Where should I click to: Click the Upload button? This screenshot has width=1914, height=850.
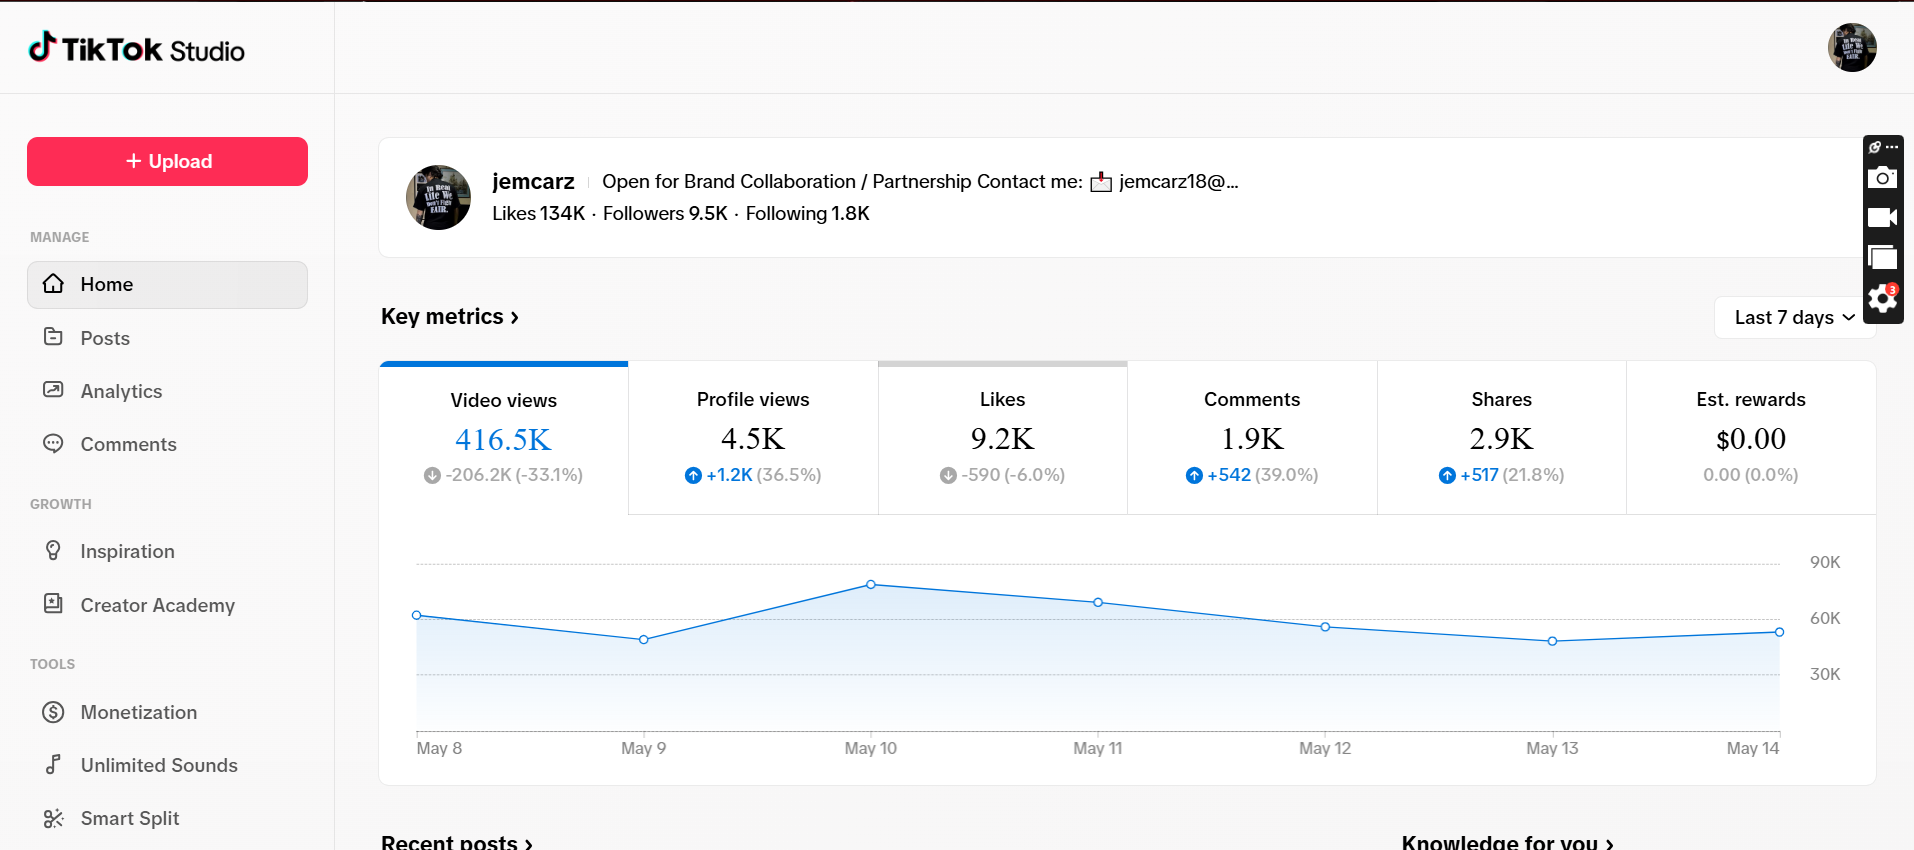[167, 161]
